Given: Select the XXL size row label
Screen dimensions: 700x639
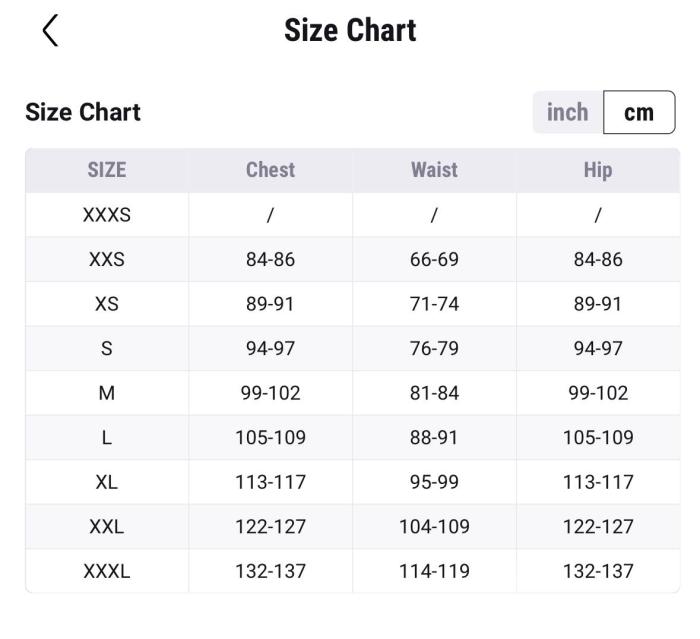Looking at the screenshot, I should pos(107,527).
